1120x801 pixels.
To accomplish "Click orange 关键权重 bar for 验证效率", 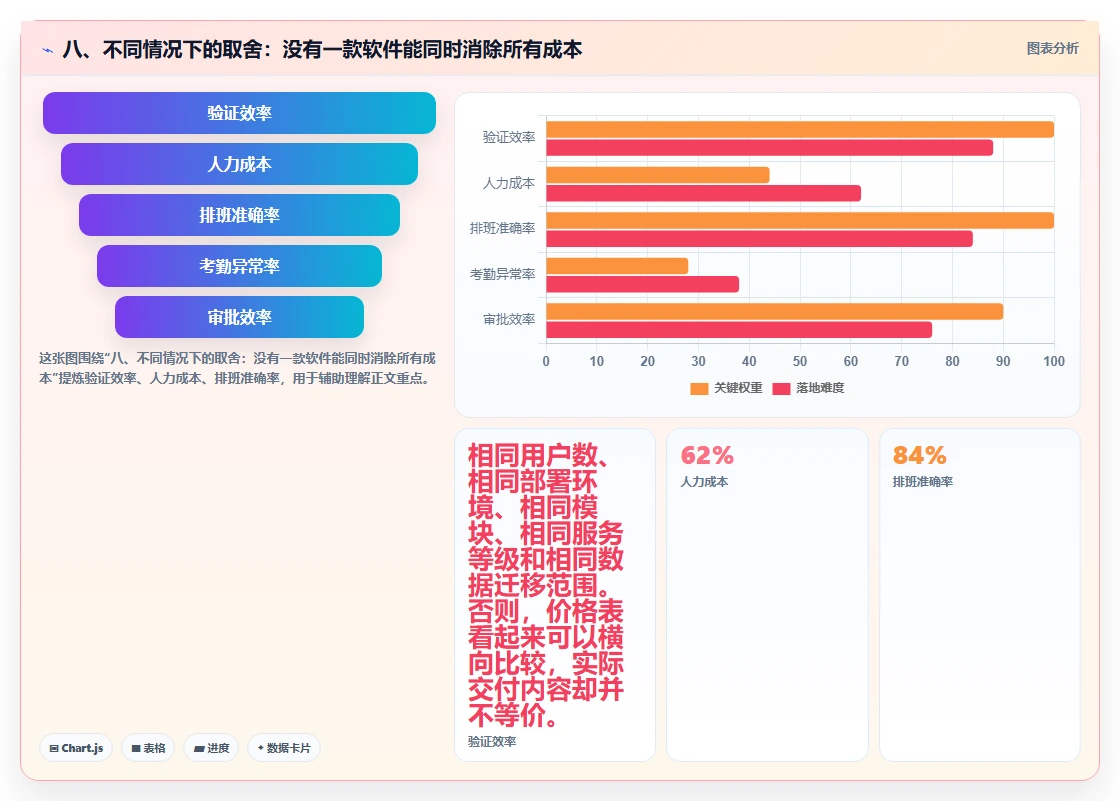I will pos(800,129).
